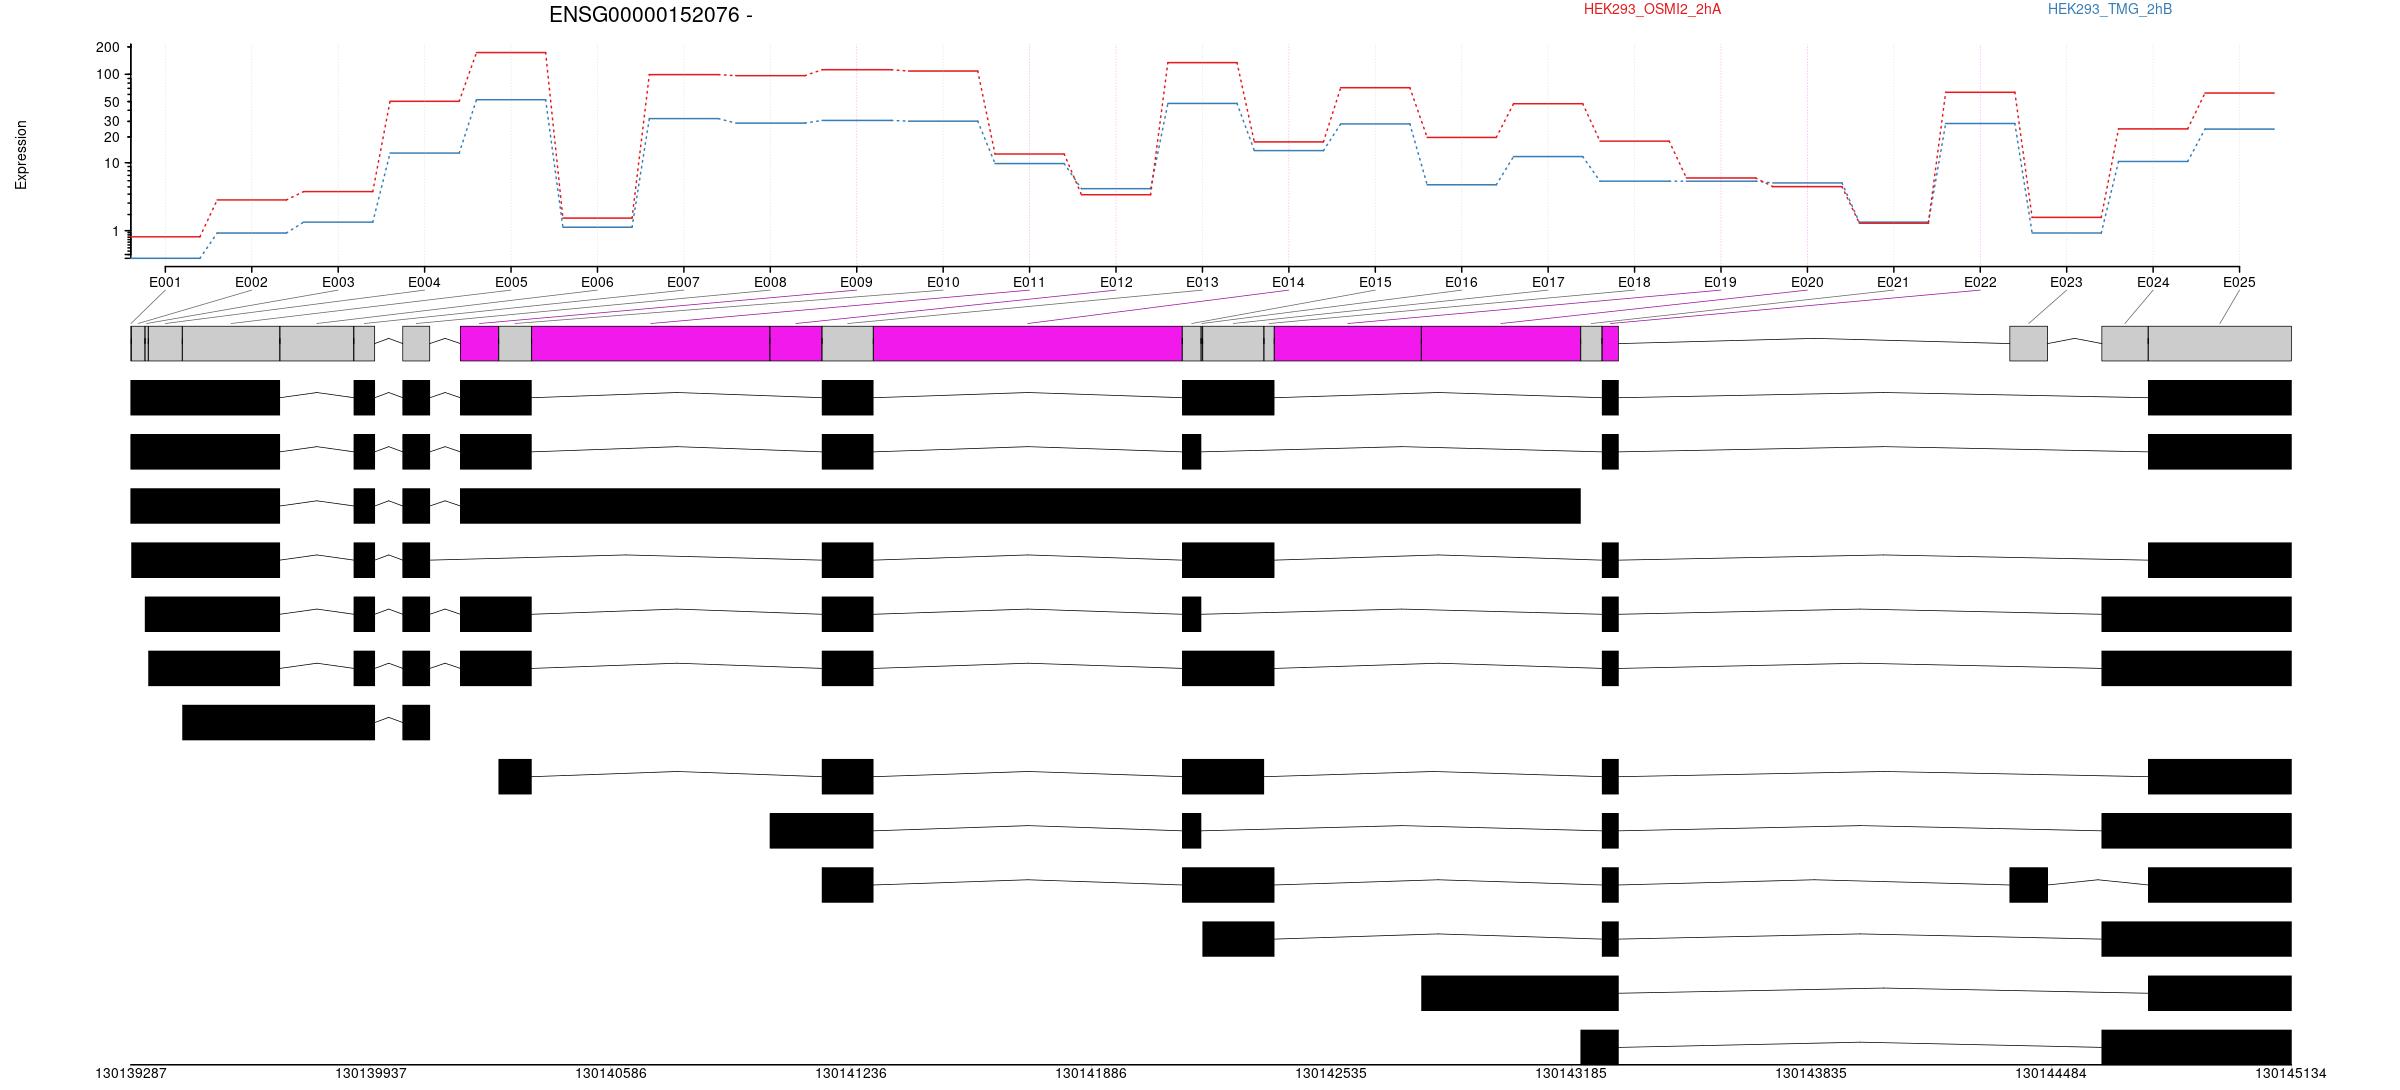Click the ENSG00000152076 gene title

[x=650, y=15]
